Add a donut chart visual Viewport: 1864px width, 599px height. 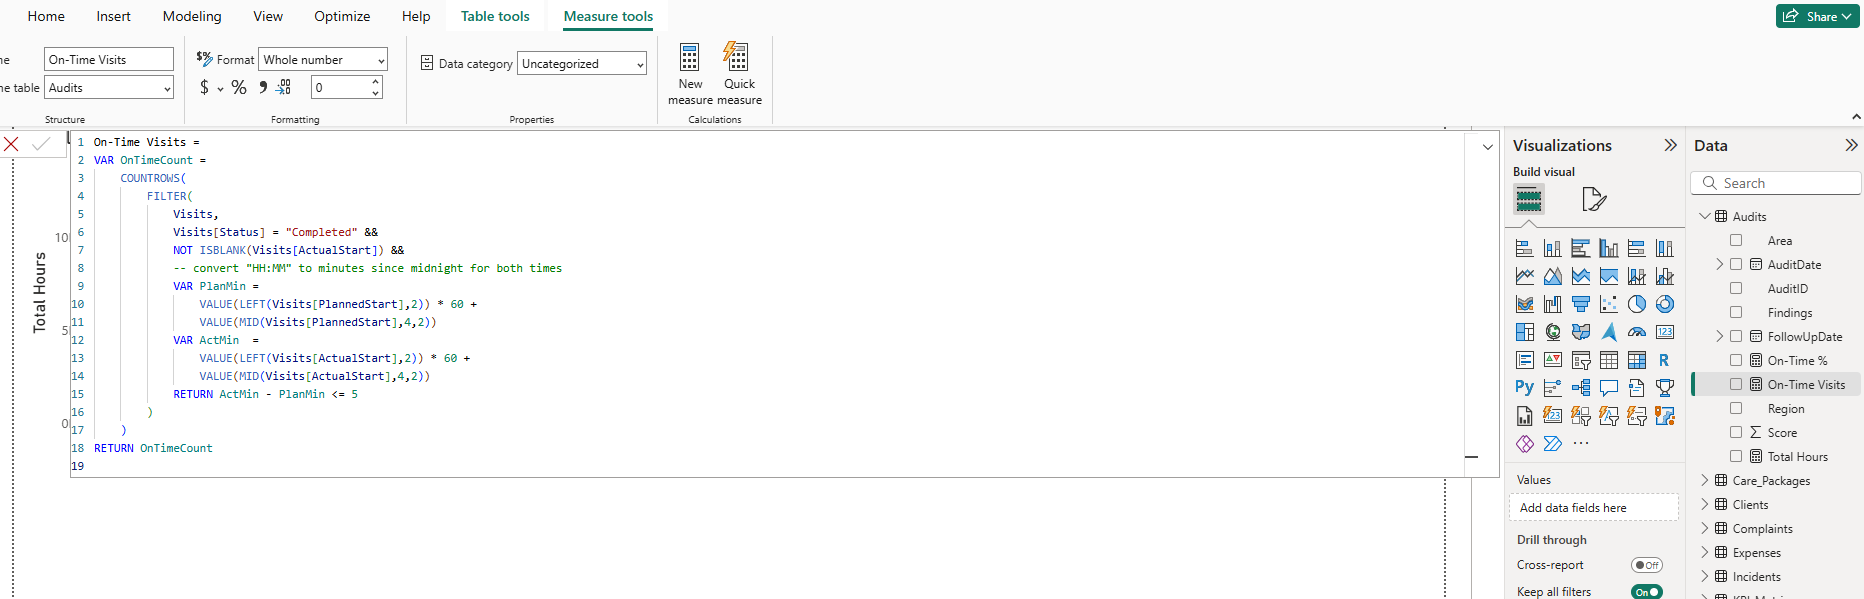tap(1664, 304)
